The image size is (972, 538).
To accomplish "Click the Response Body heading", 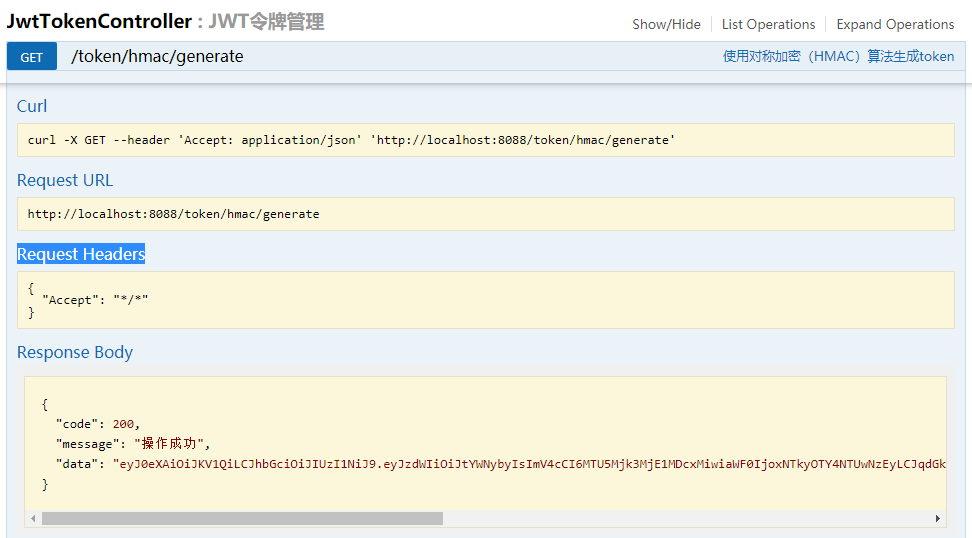I will [x=75, y=352].
